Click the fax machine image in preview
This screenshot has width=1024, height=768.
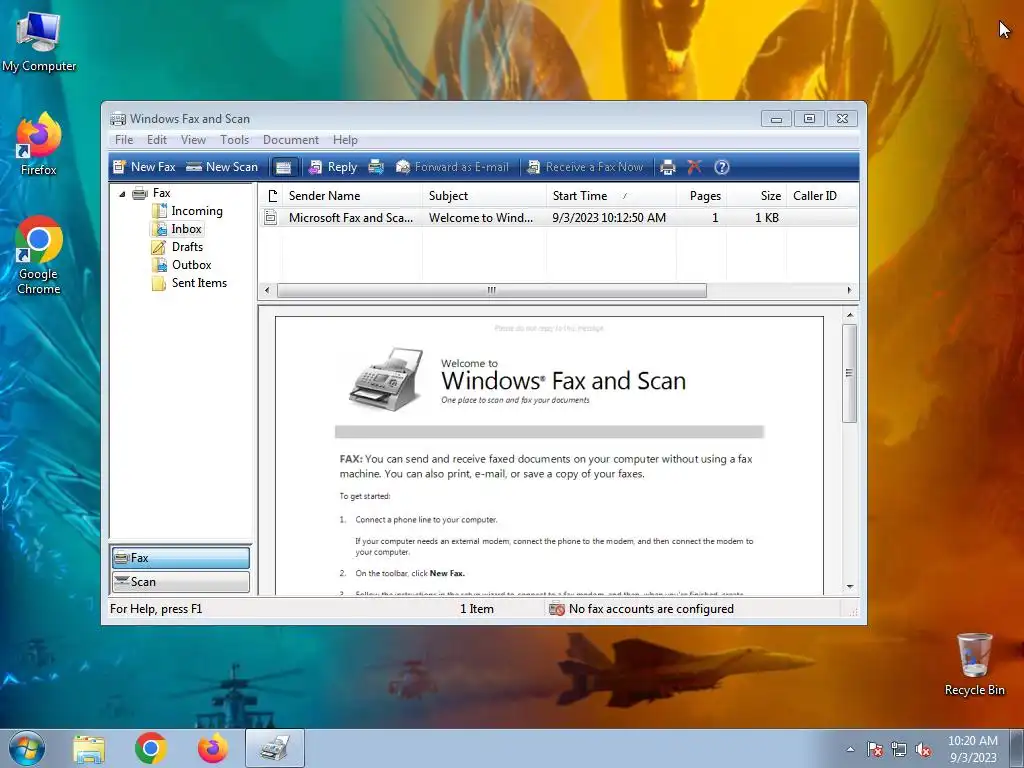(386, 378)
